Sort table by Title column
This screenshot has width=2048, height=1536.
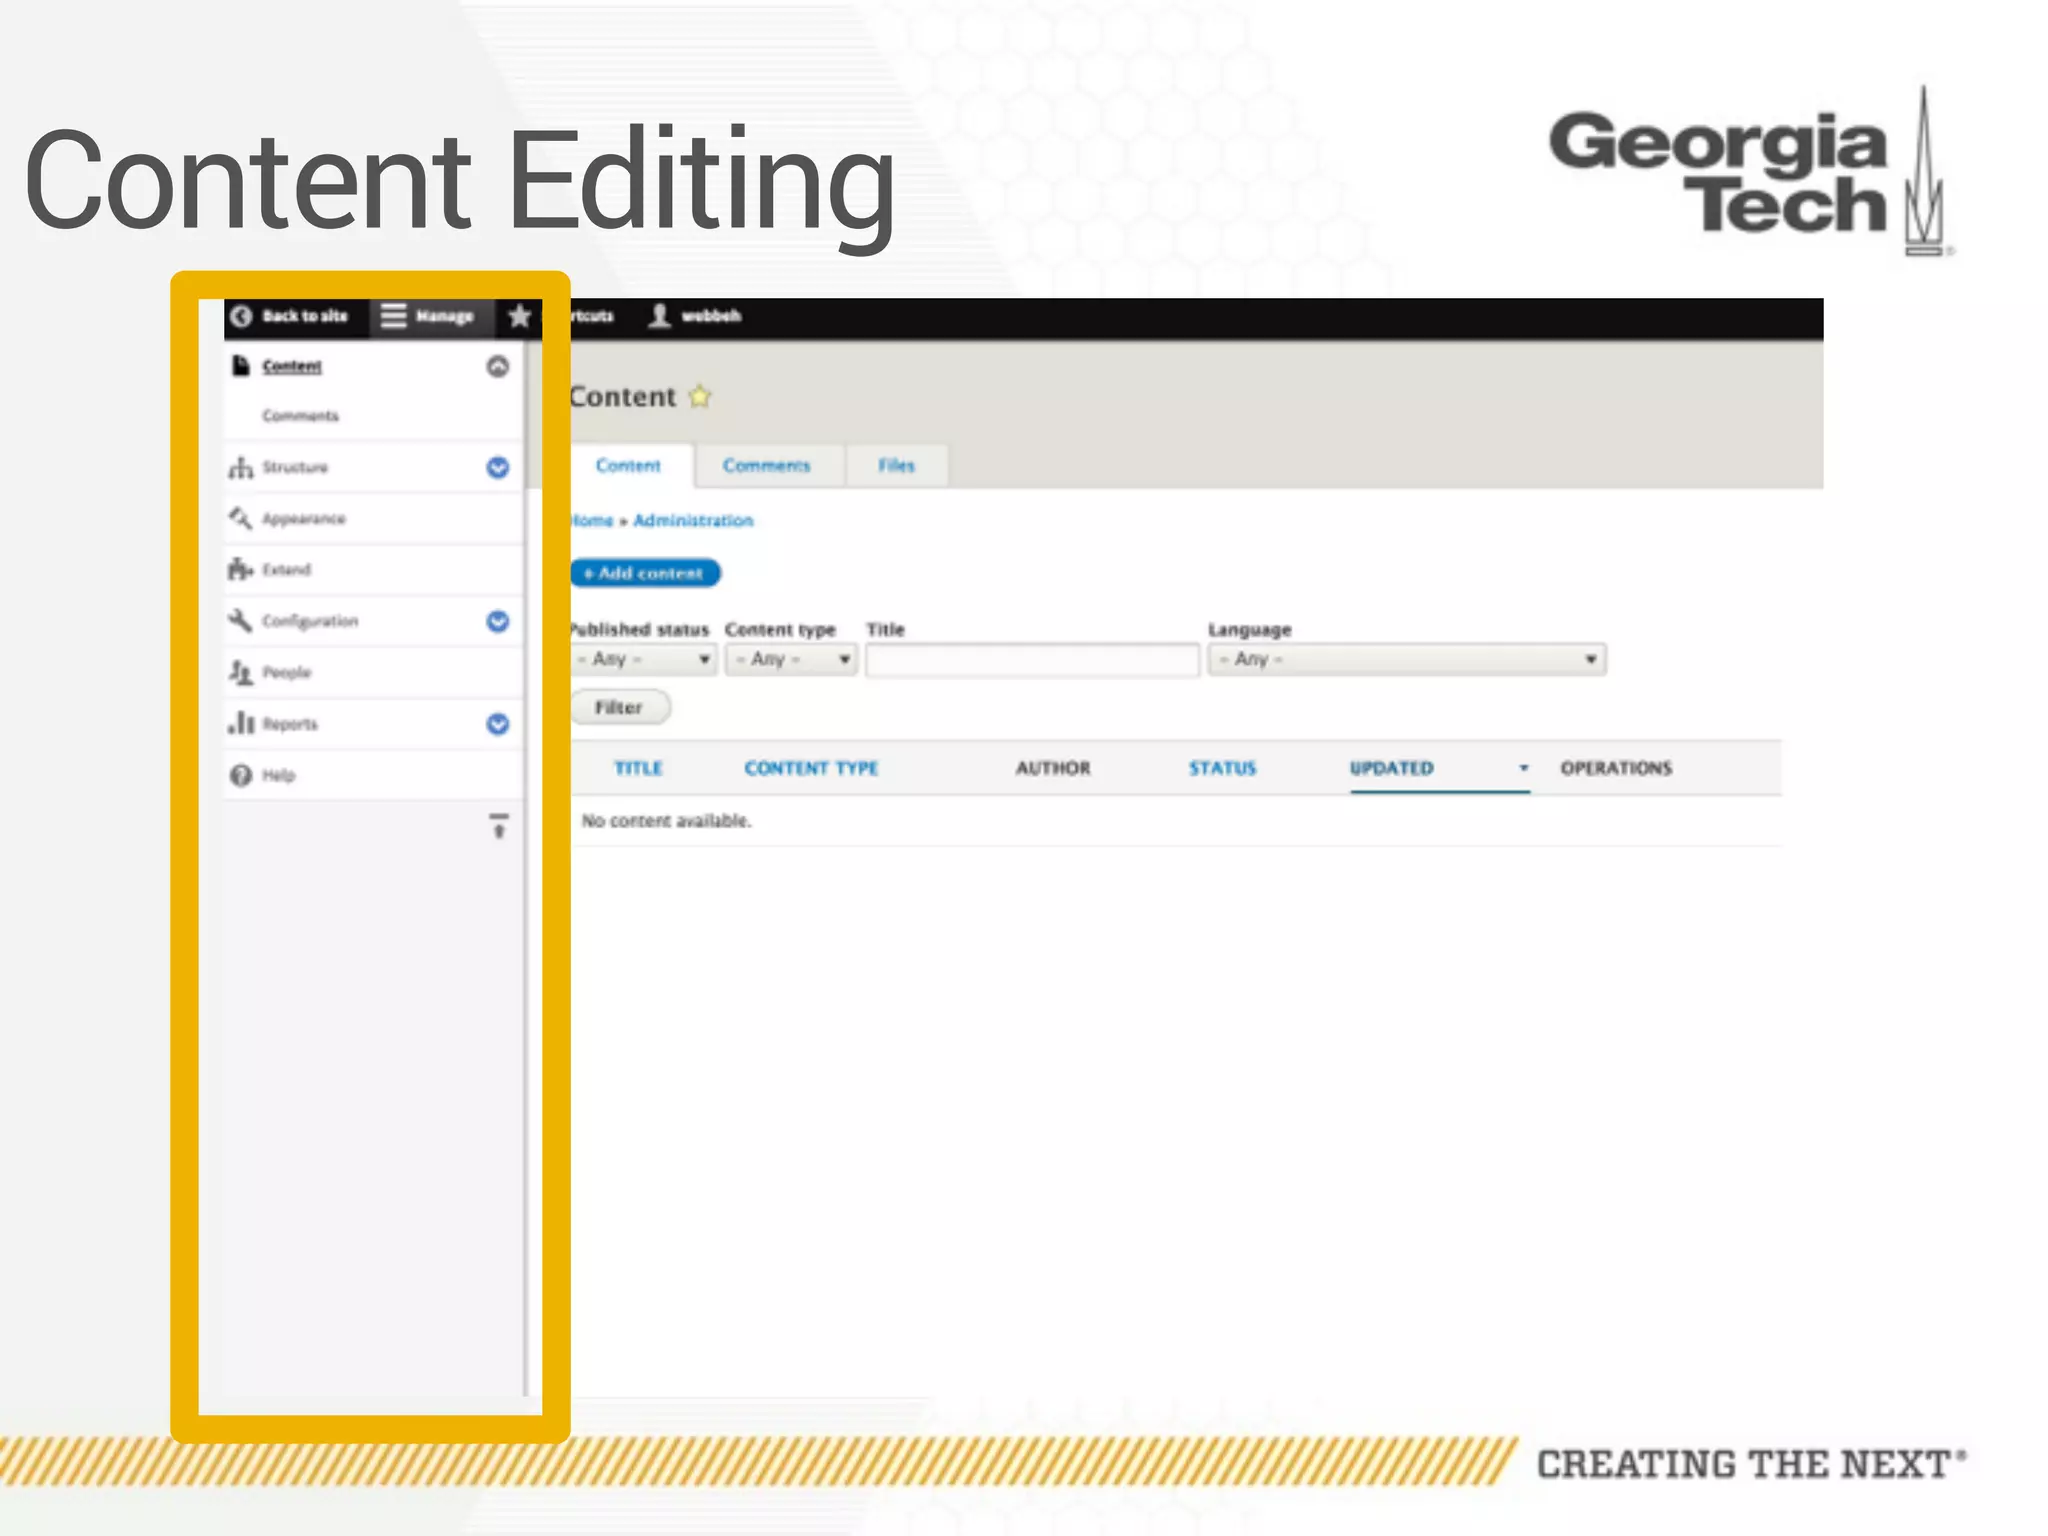coord(638,768)
